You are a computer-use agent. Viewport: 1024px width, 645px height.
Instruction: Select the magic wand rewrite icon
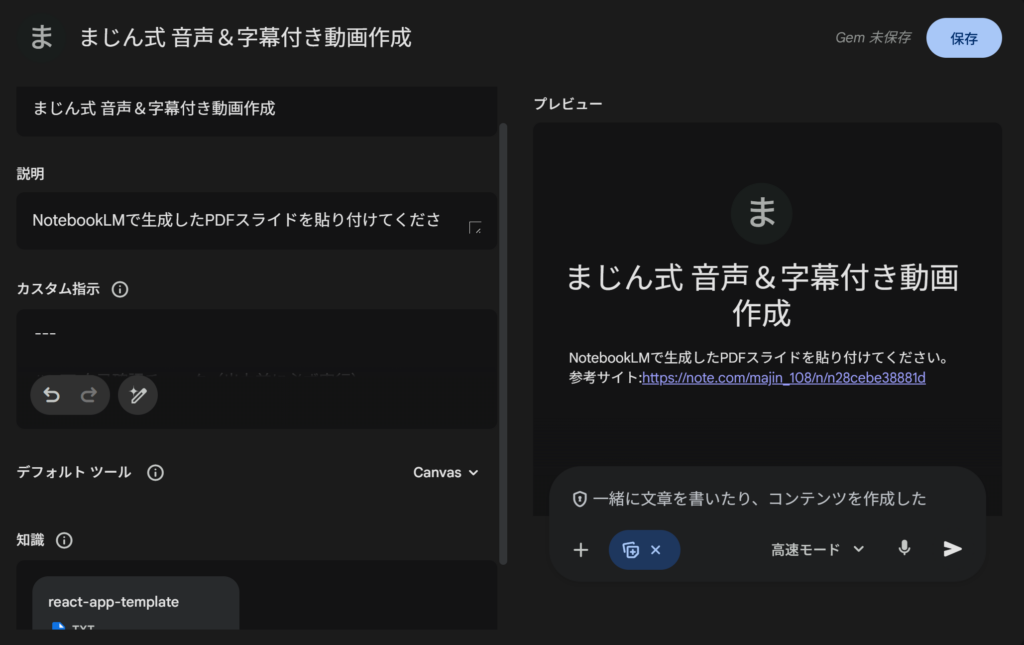[137, 395]
